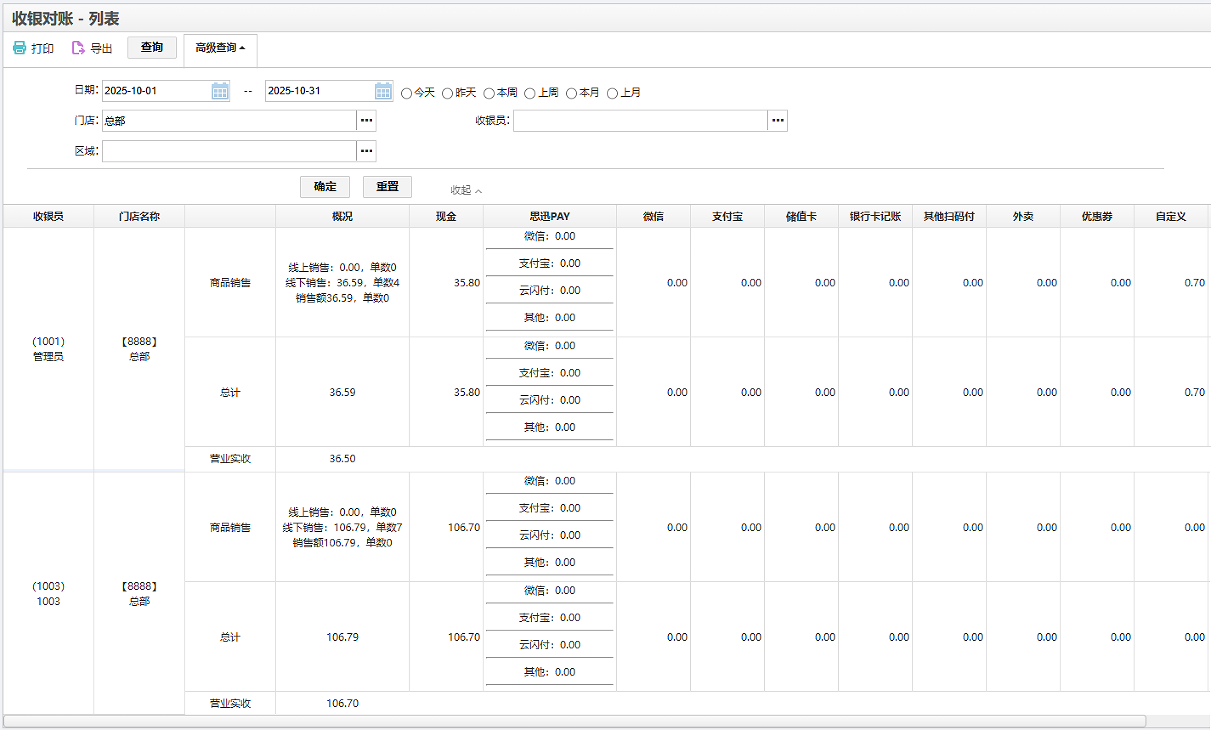Viewport: 1211px width, 730px height.
Task: Click the print (打印) printer icon
Action: 19,48
